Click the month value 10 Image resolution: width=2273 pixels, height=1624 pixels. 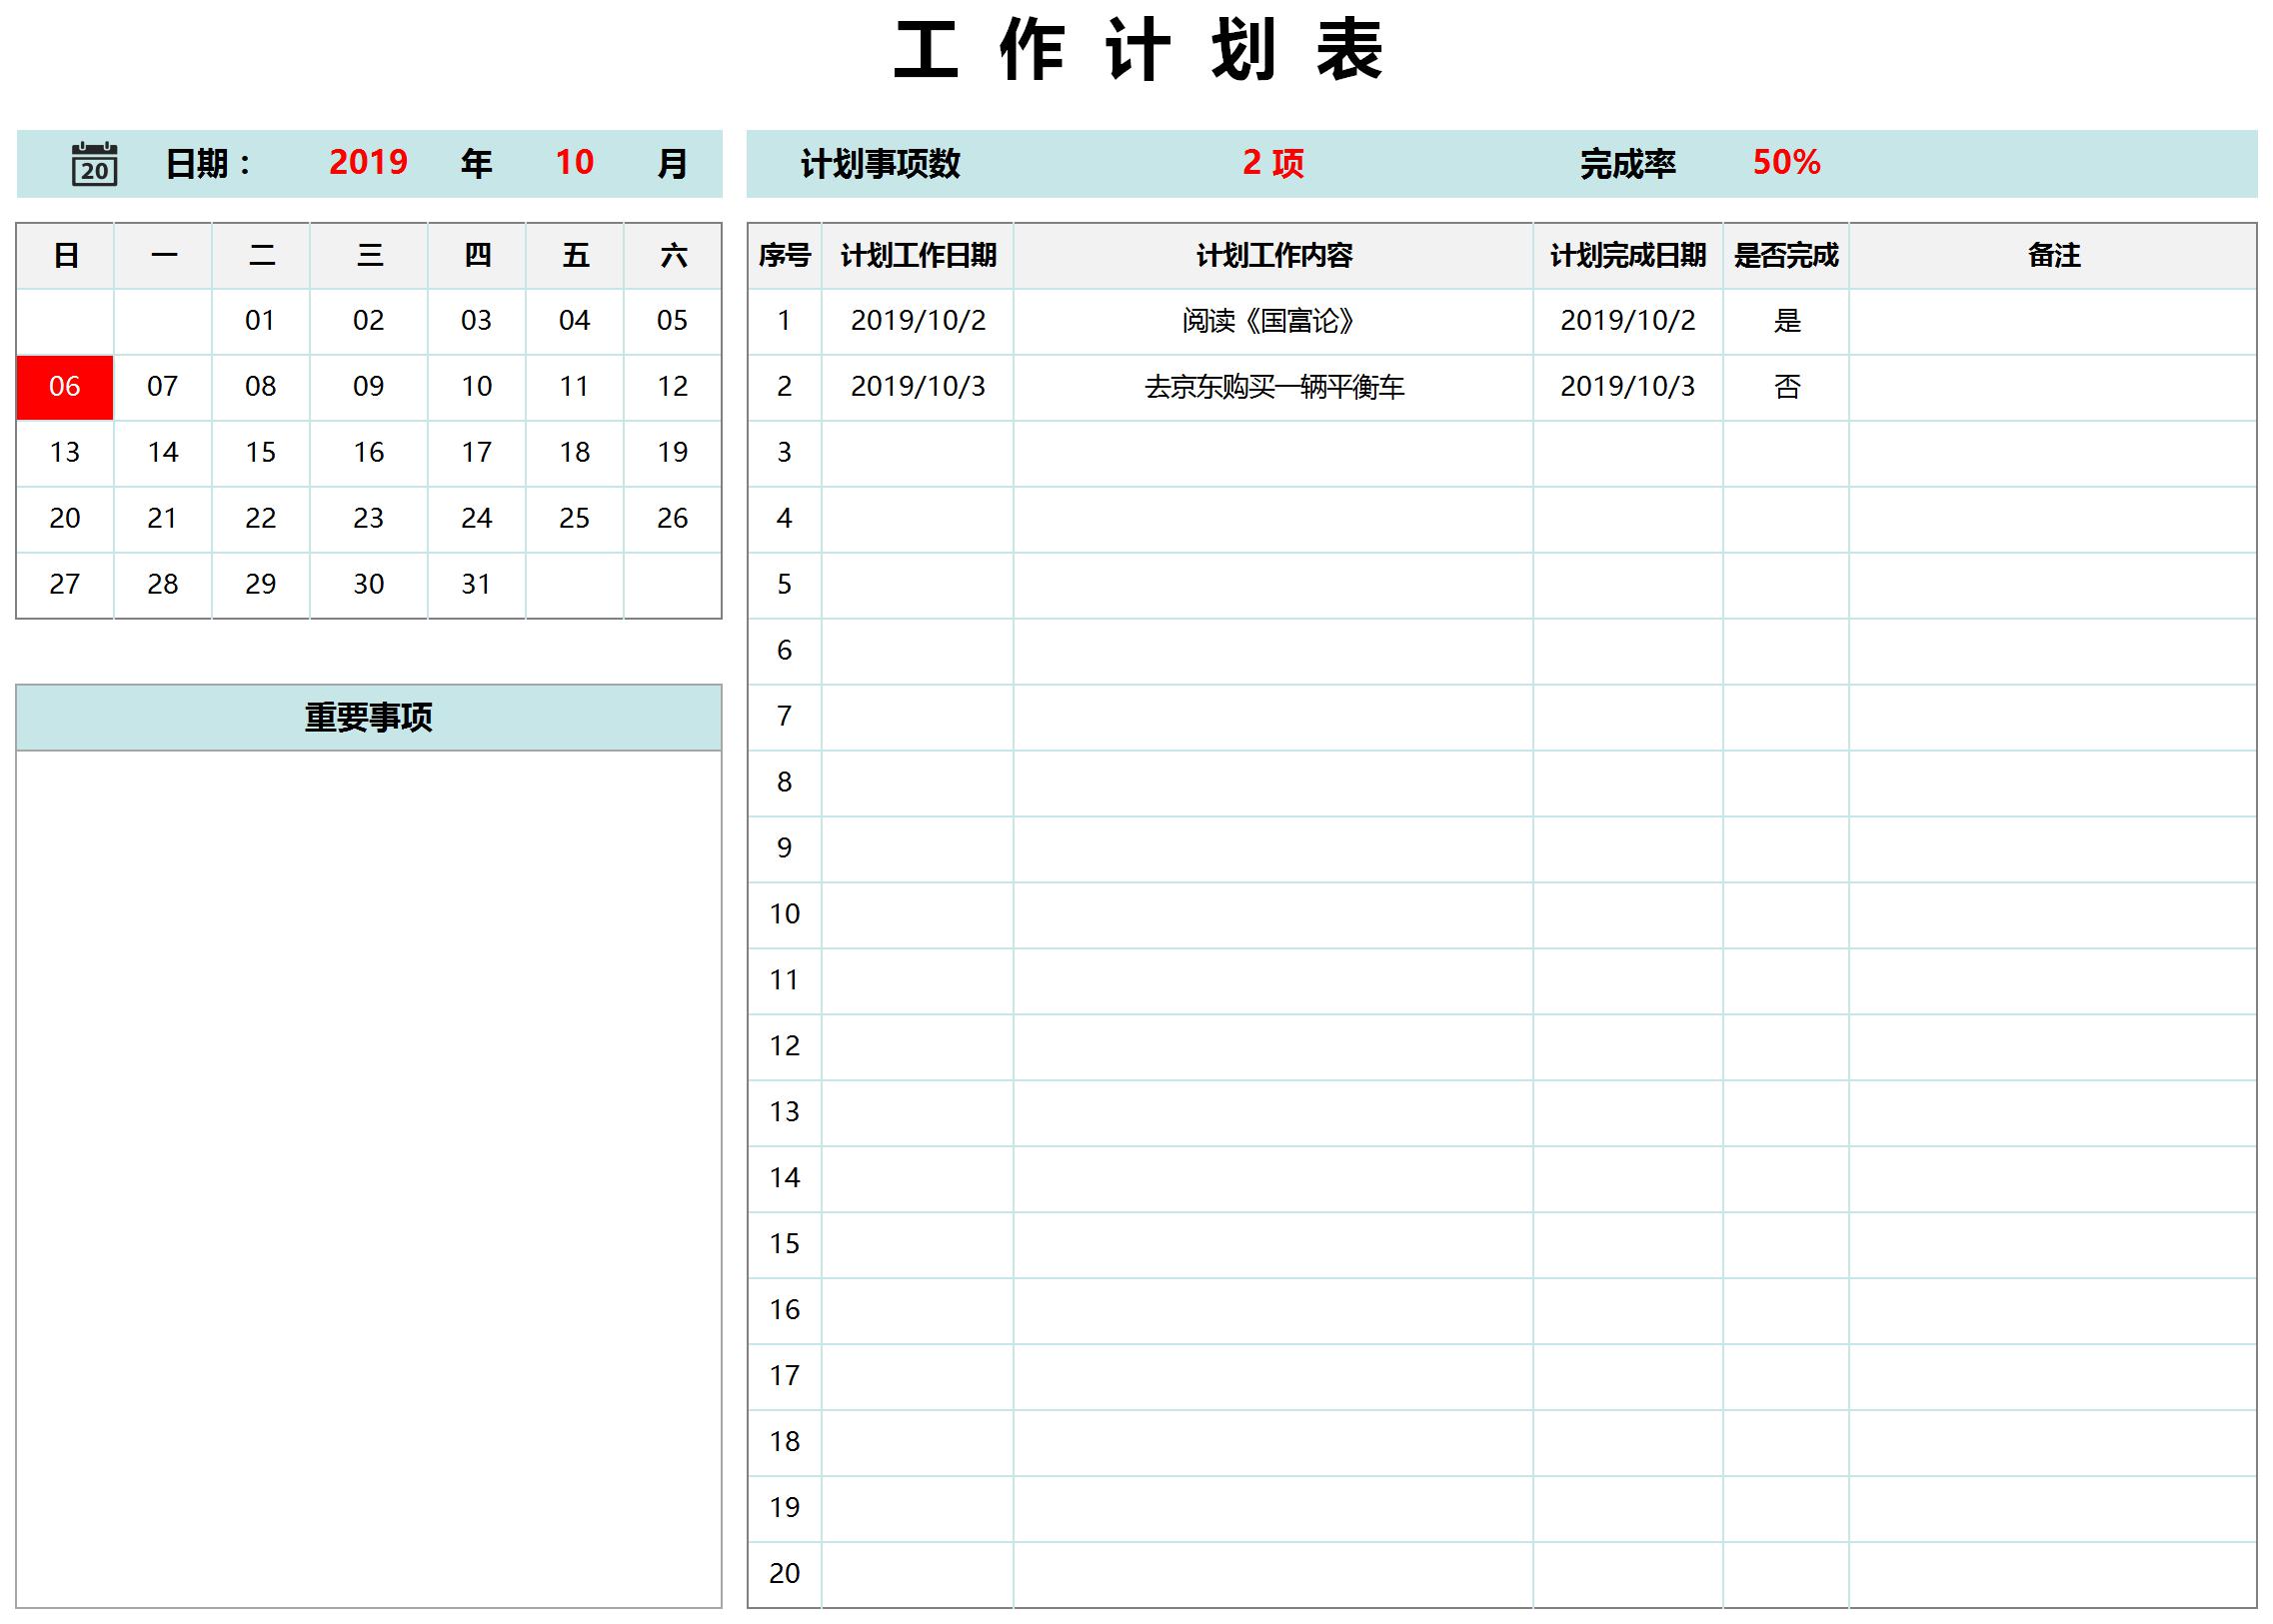click(572, 163)
